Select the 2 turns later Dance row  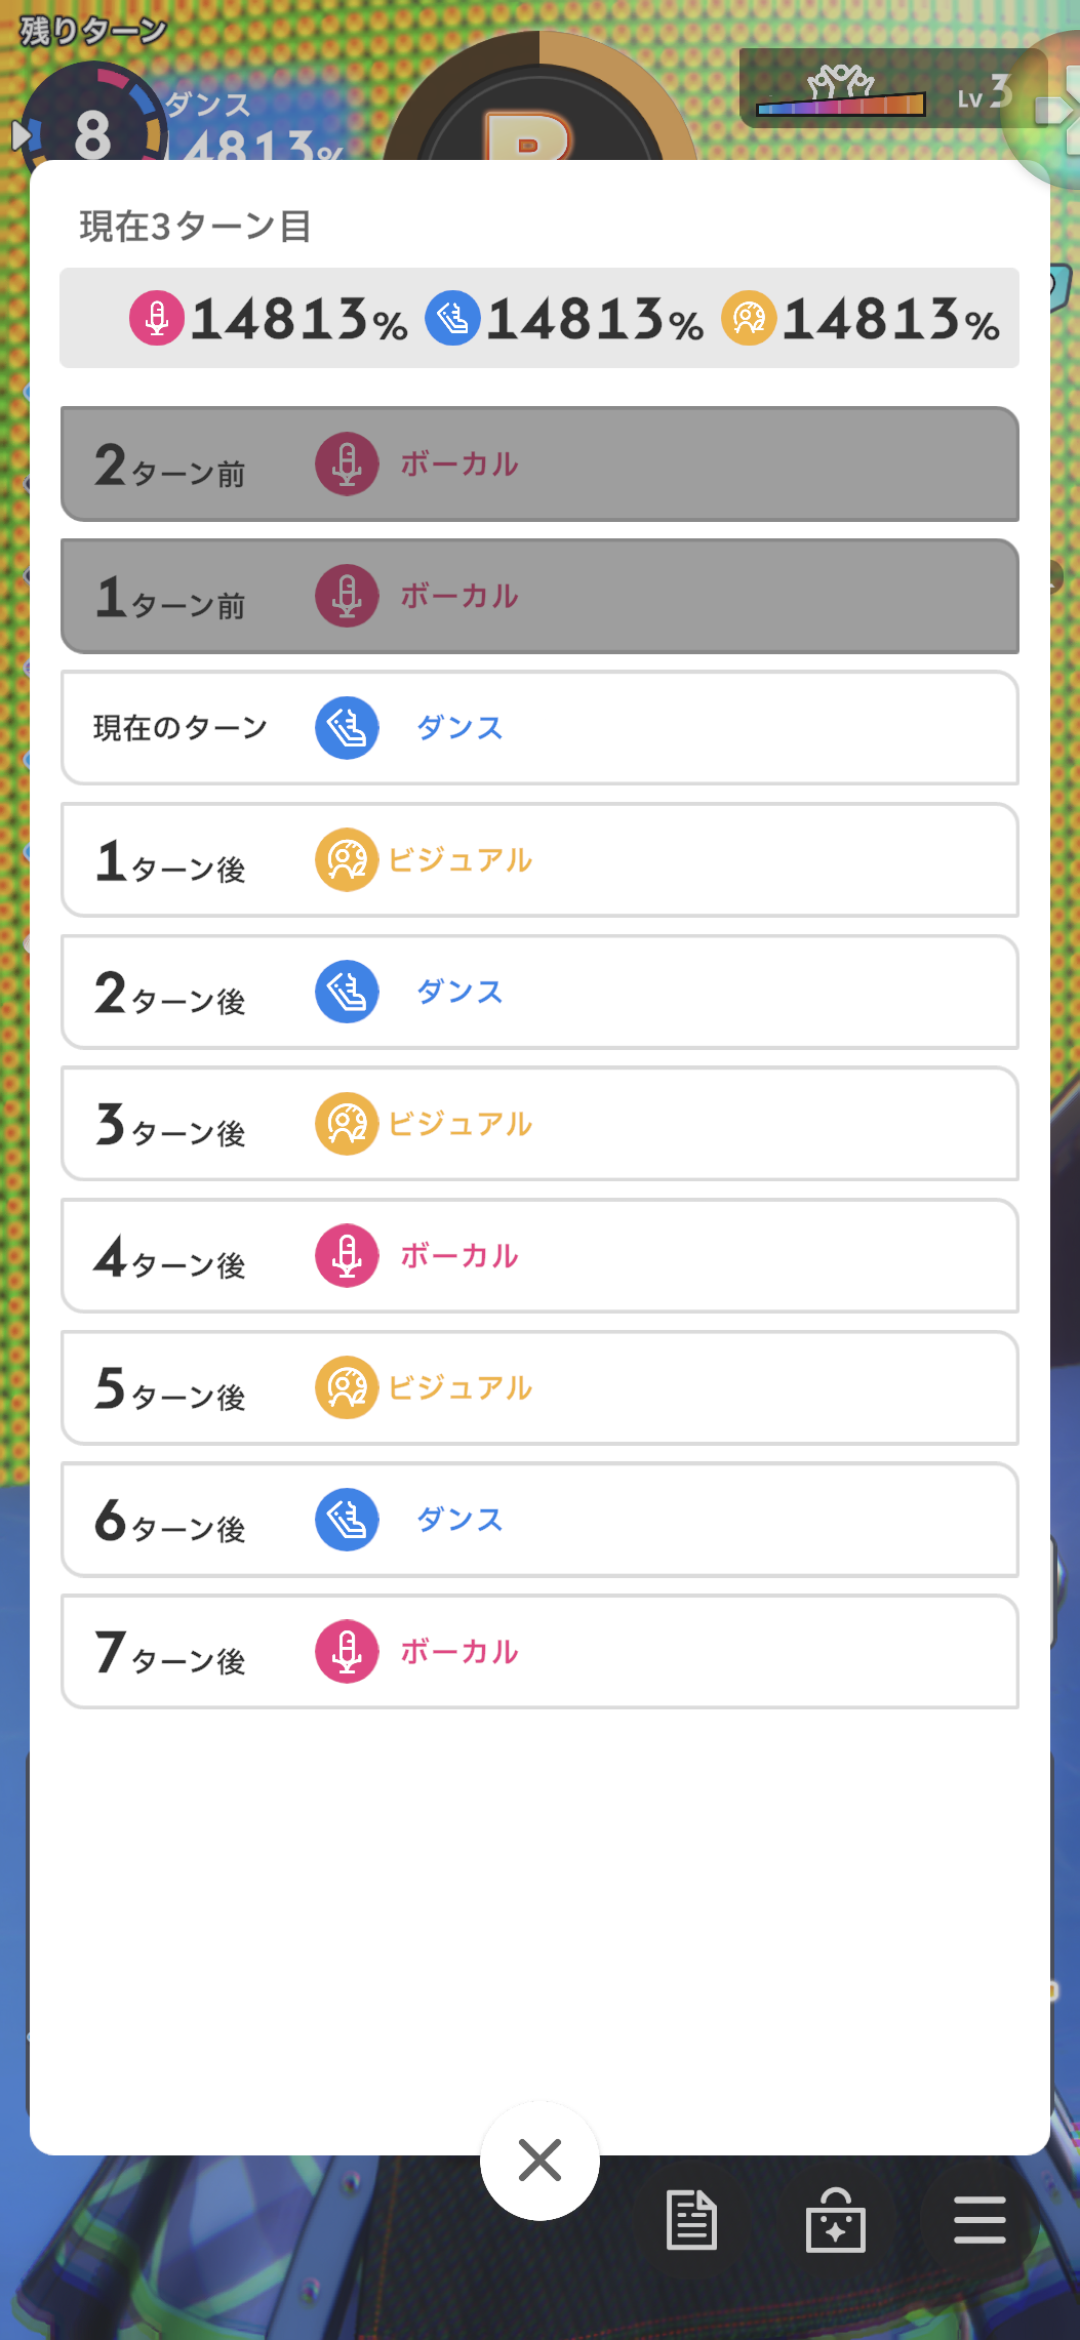coord(539,992)
